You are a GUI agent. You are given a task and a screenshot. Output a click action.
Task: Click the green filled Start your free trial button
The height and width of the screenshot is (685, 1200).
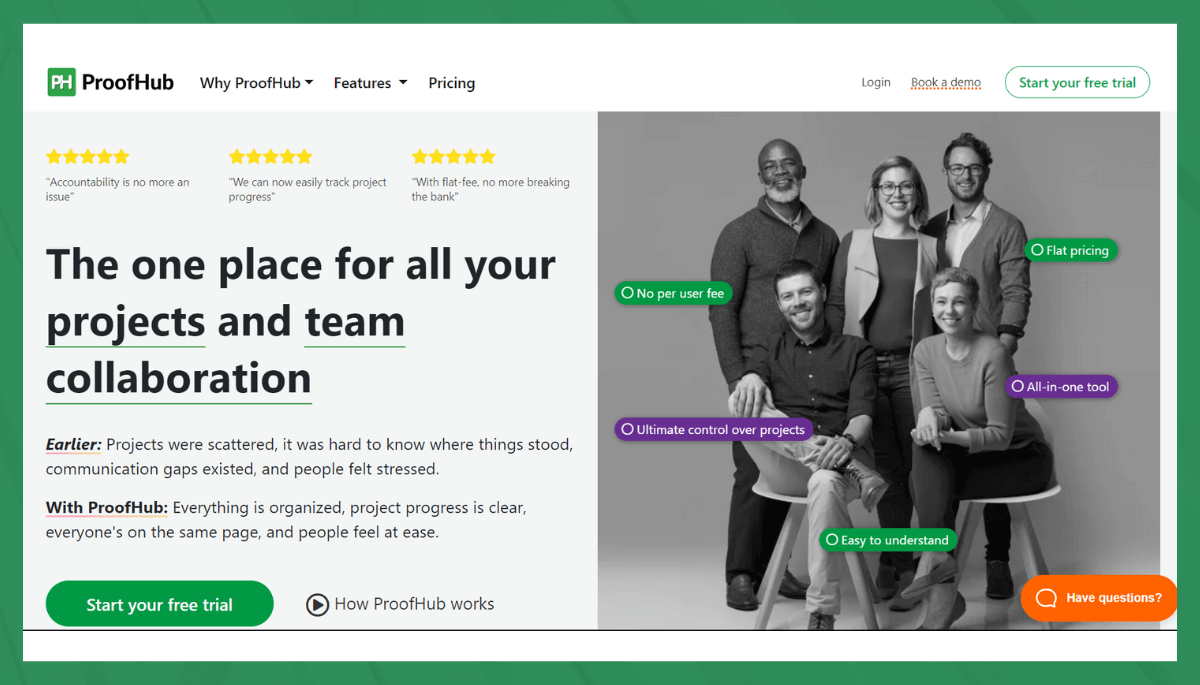[159, 604]
